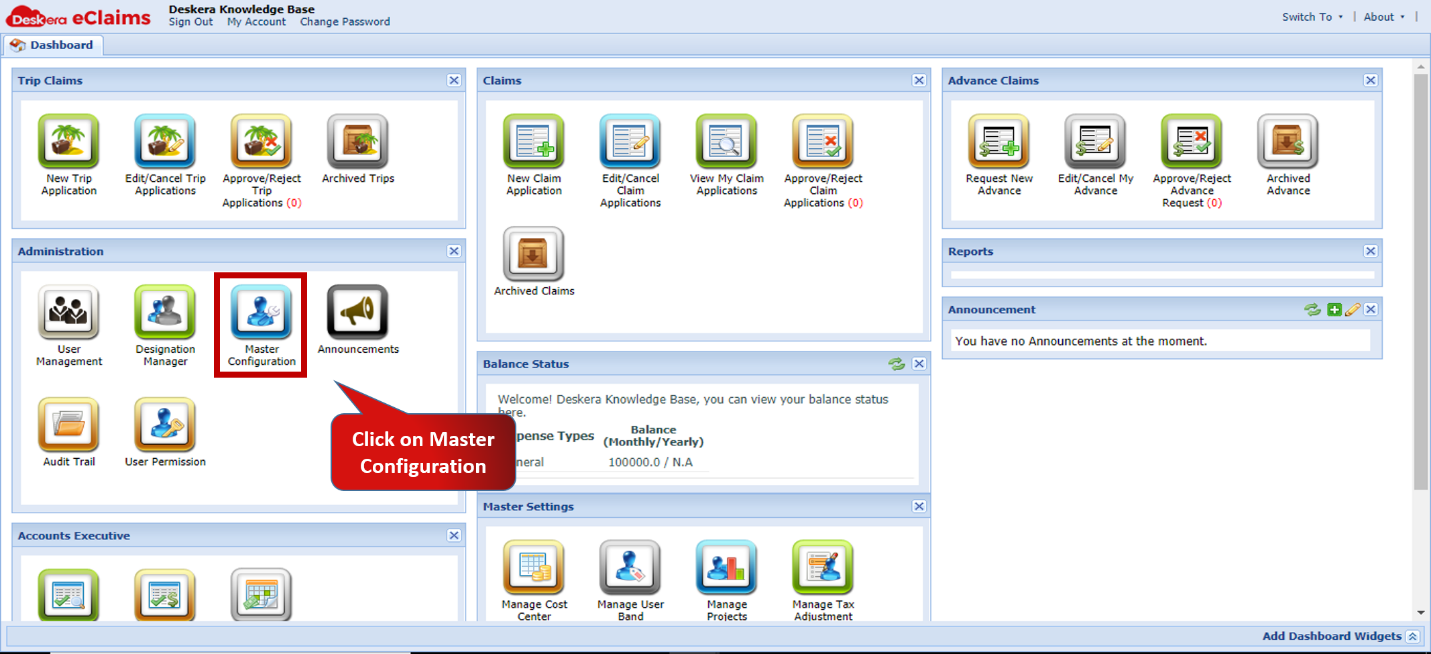The width and height of the screenshot is (1431, 654).
Task: Click the scrollbar up arrow
Action: tap(1421, 65)
